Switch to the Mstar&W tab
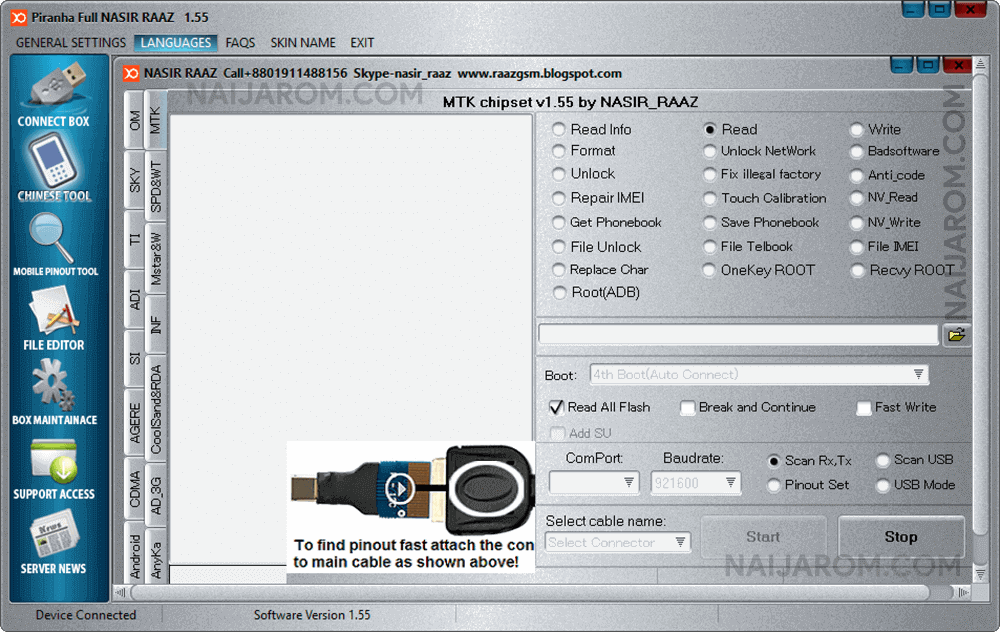This screenshot has height=632, width=1000. (155, 258)
